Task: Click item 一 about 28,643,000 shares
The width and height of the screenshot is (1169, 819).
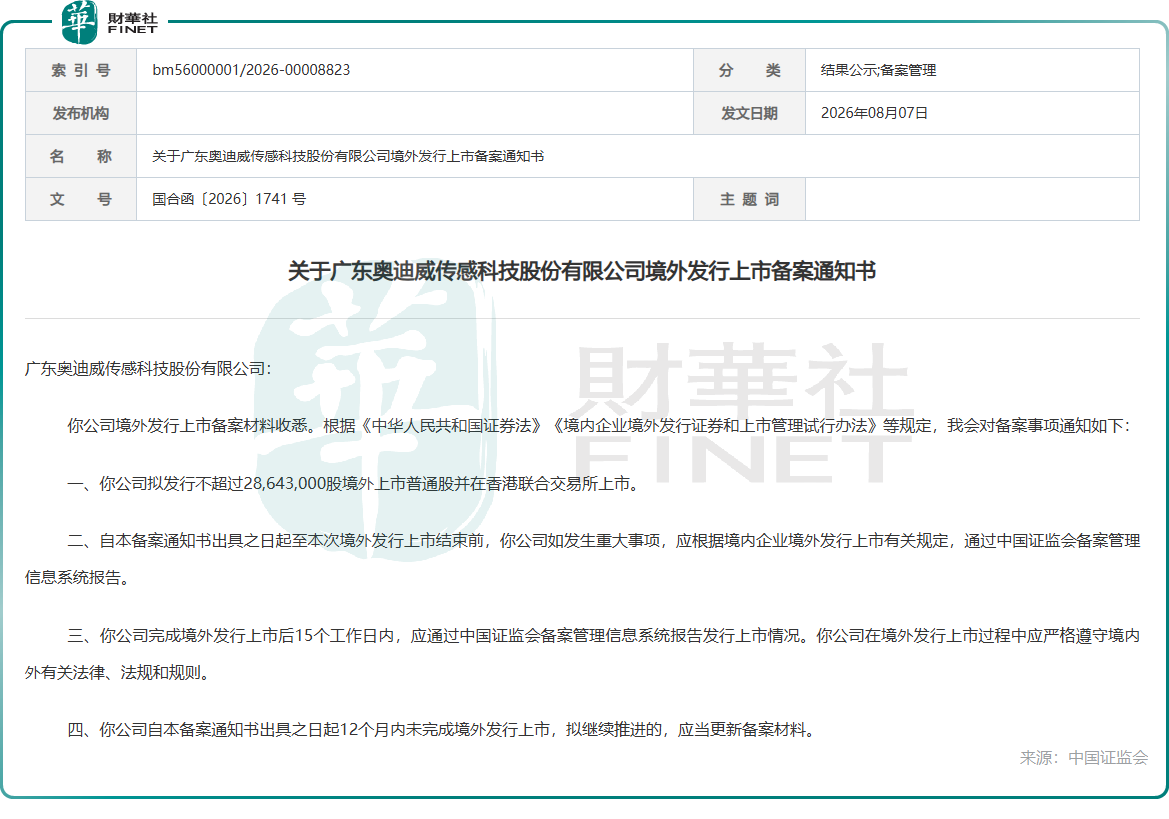Action: coord(354,484)
